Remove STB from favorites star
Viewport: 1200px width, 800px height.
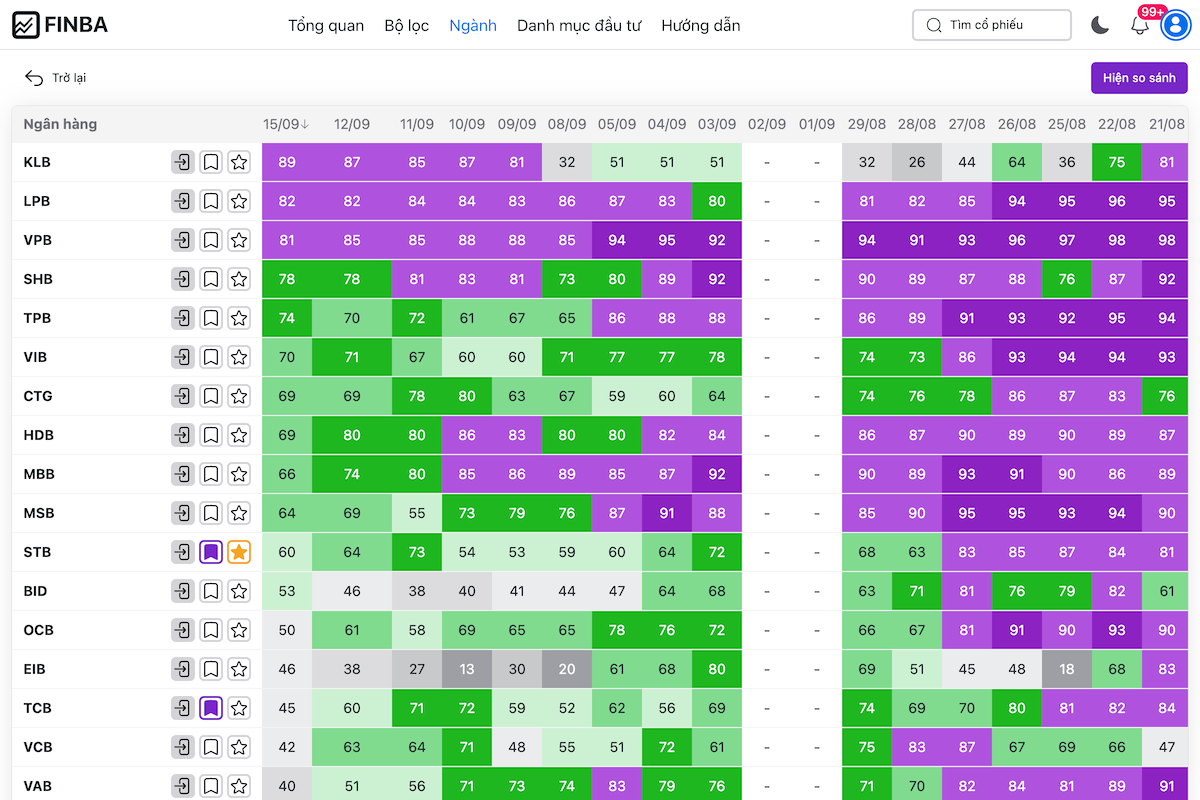[238, 552]
